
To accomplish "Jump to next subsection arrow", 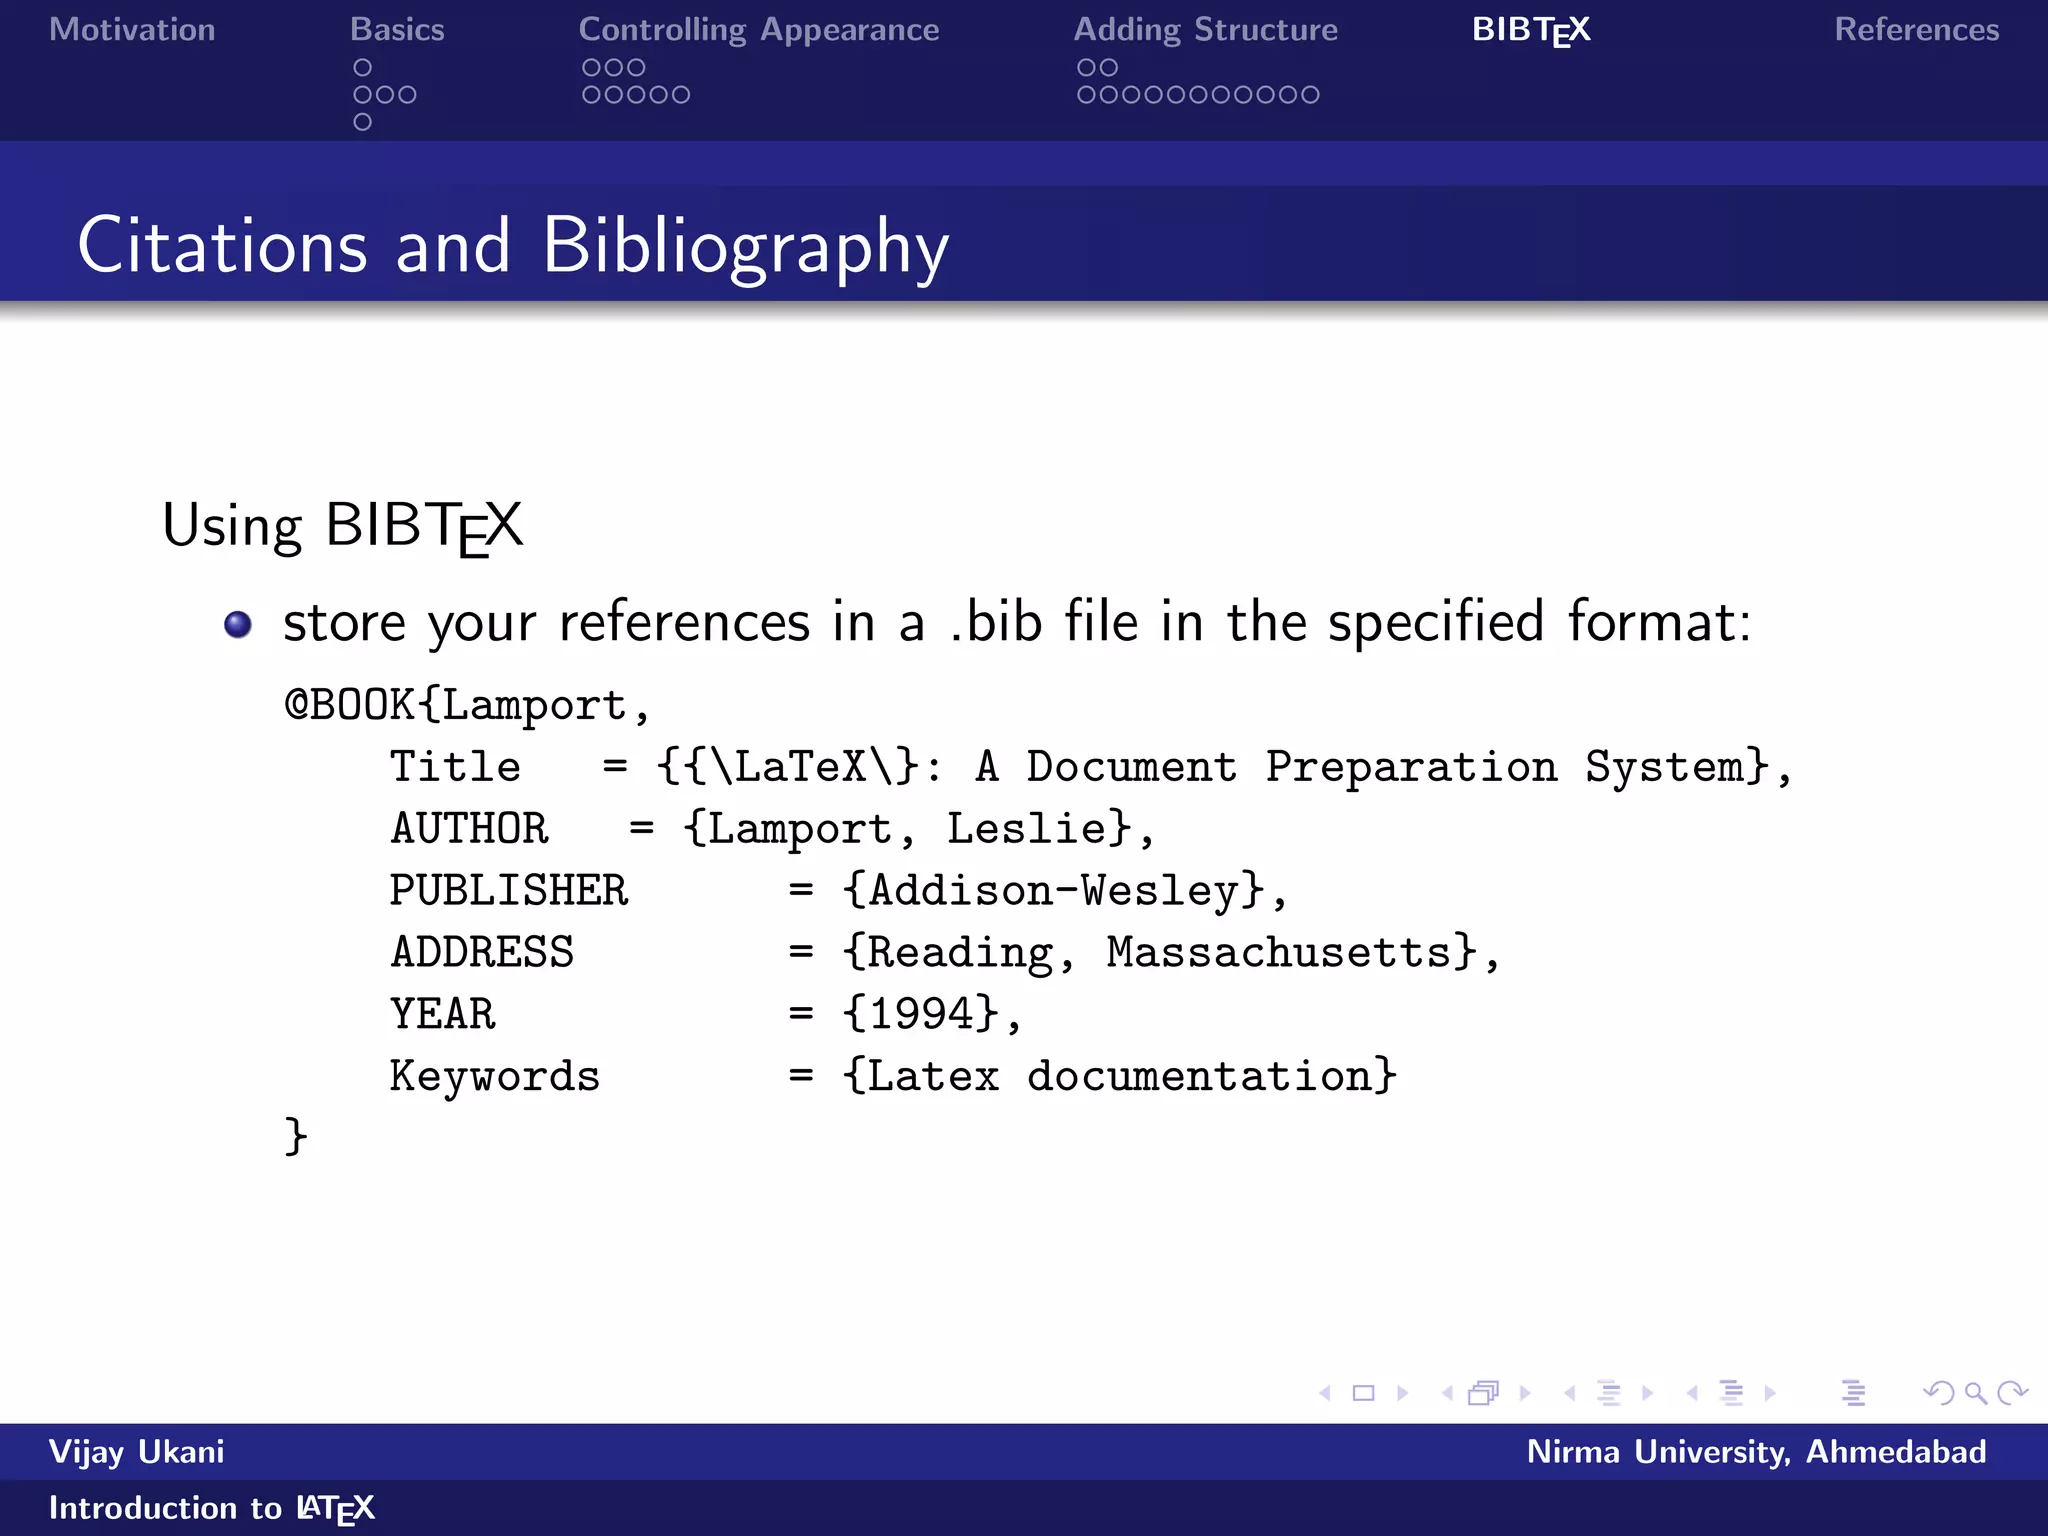I will [1647, 1393].
